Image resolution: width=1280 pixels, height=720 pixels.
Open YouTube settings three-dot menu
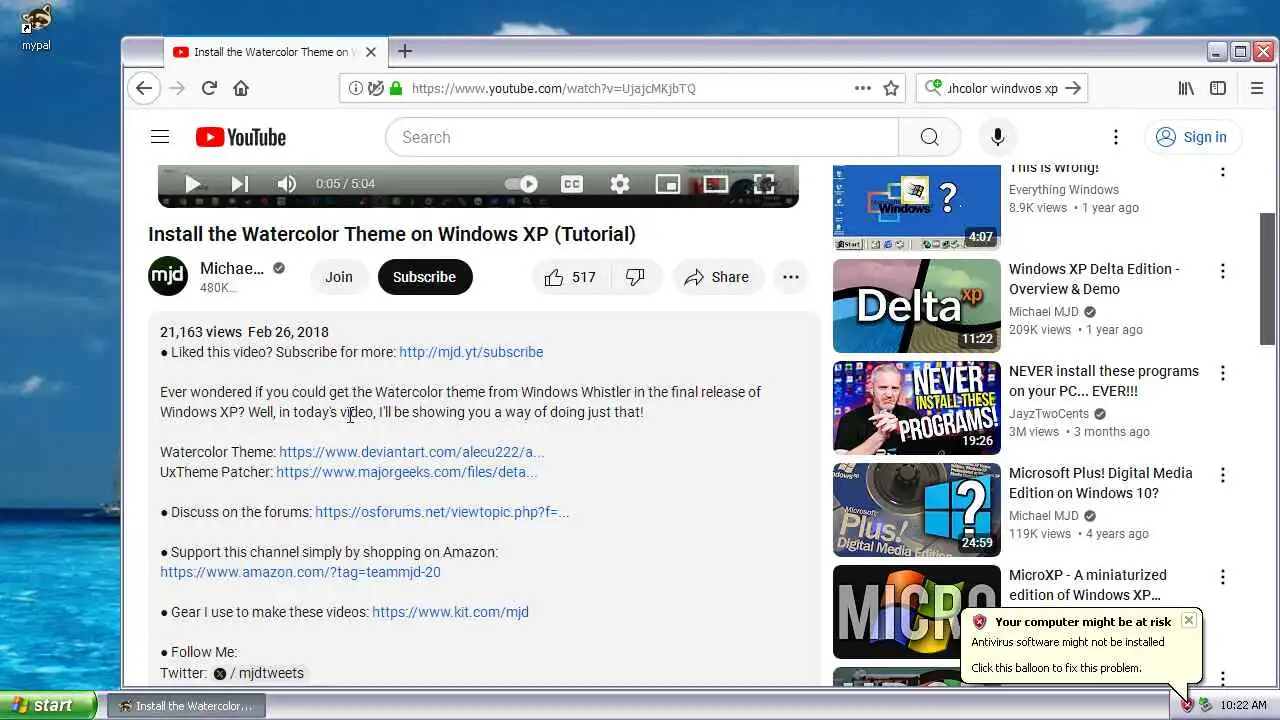click(x=1116, y=137)
